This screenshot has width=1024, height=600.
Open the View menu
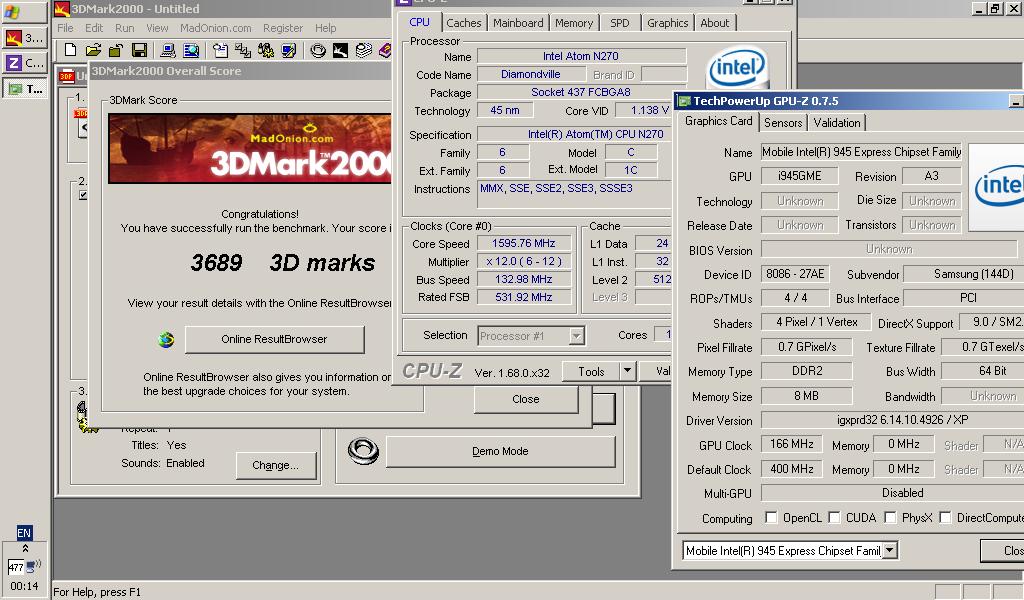click(157, 28)
